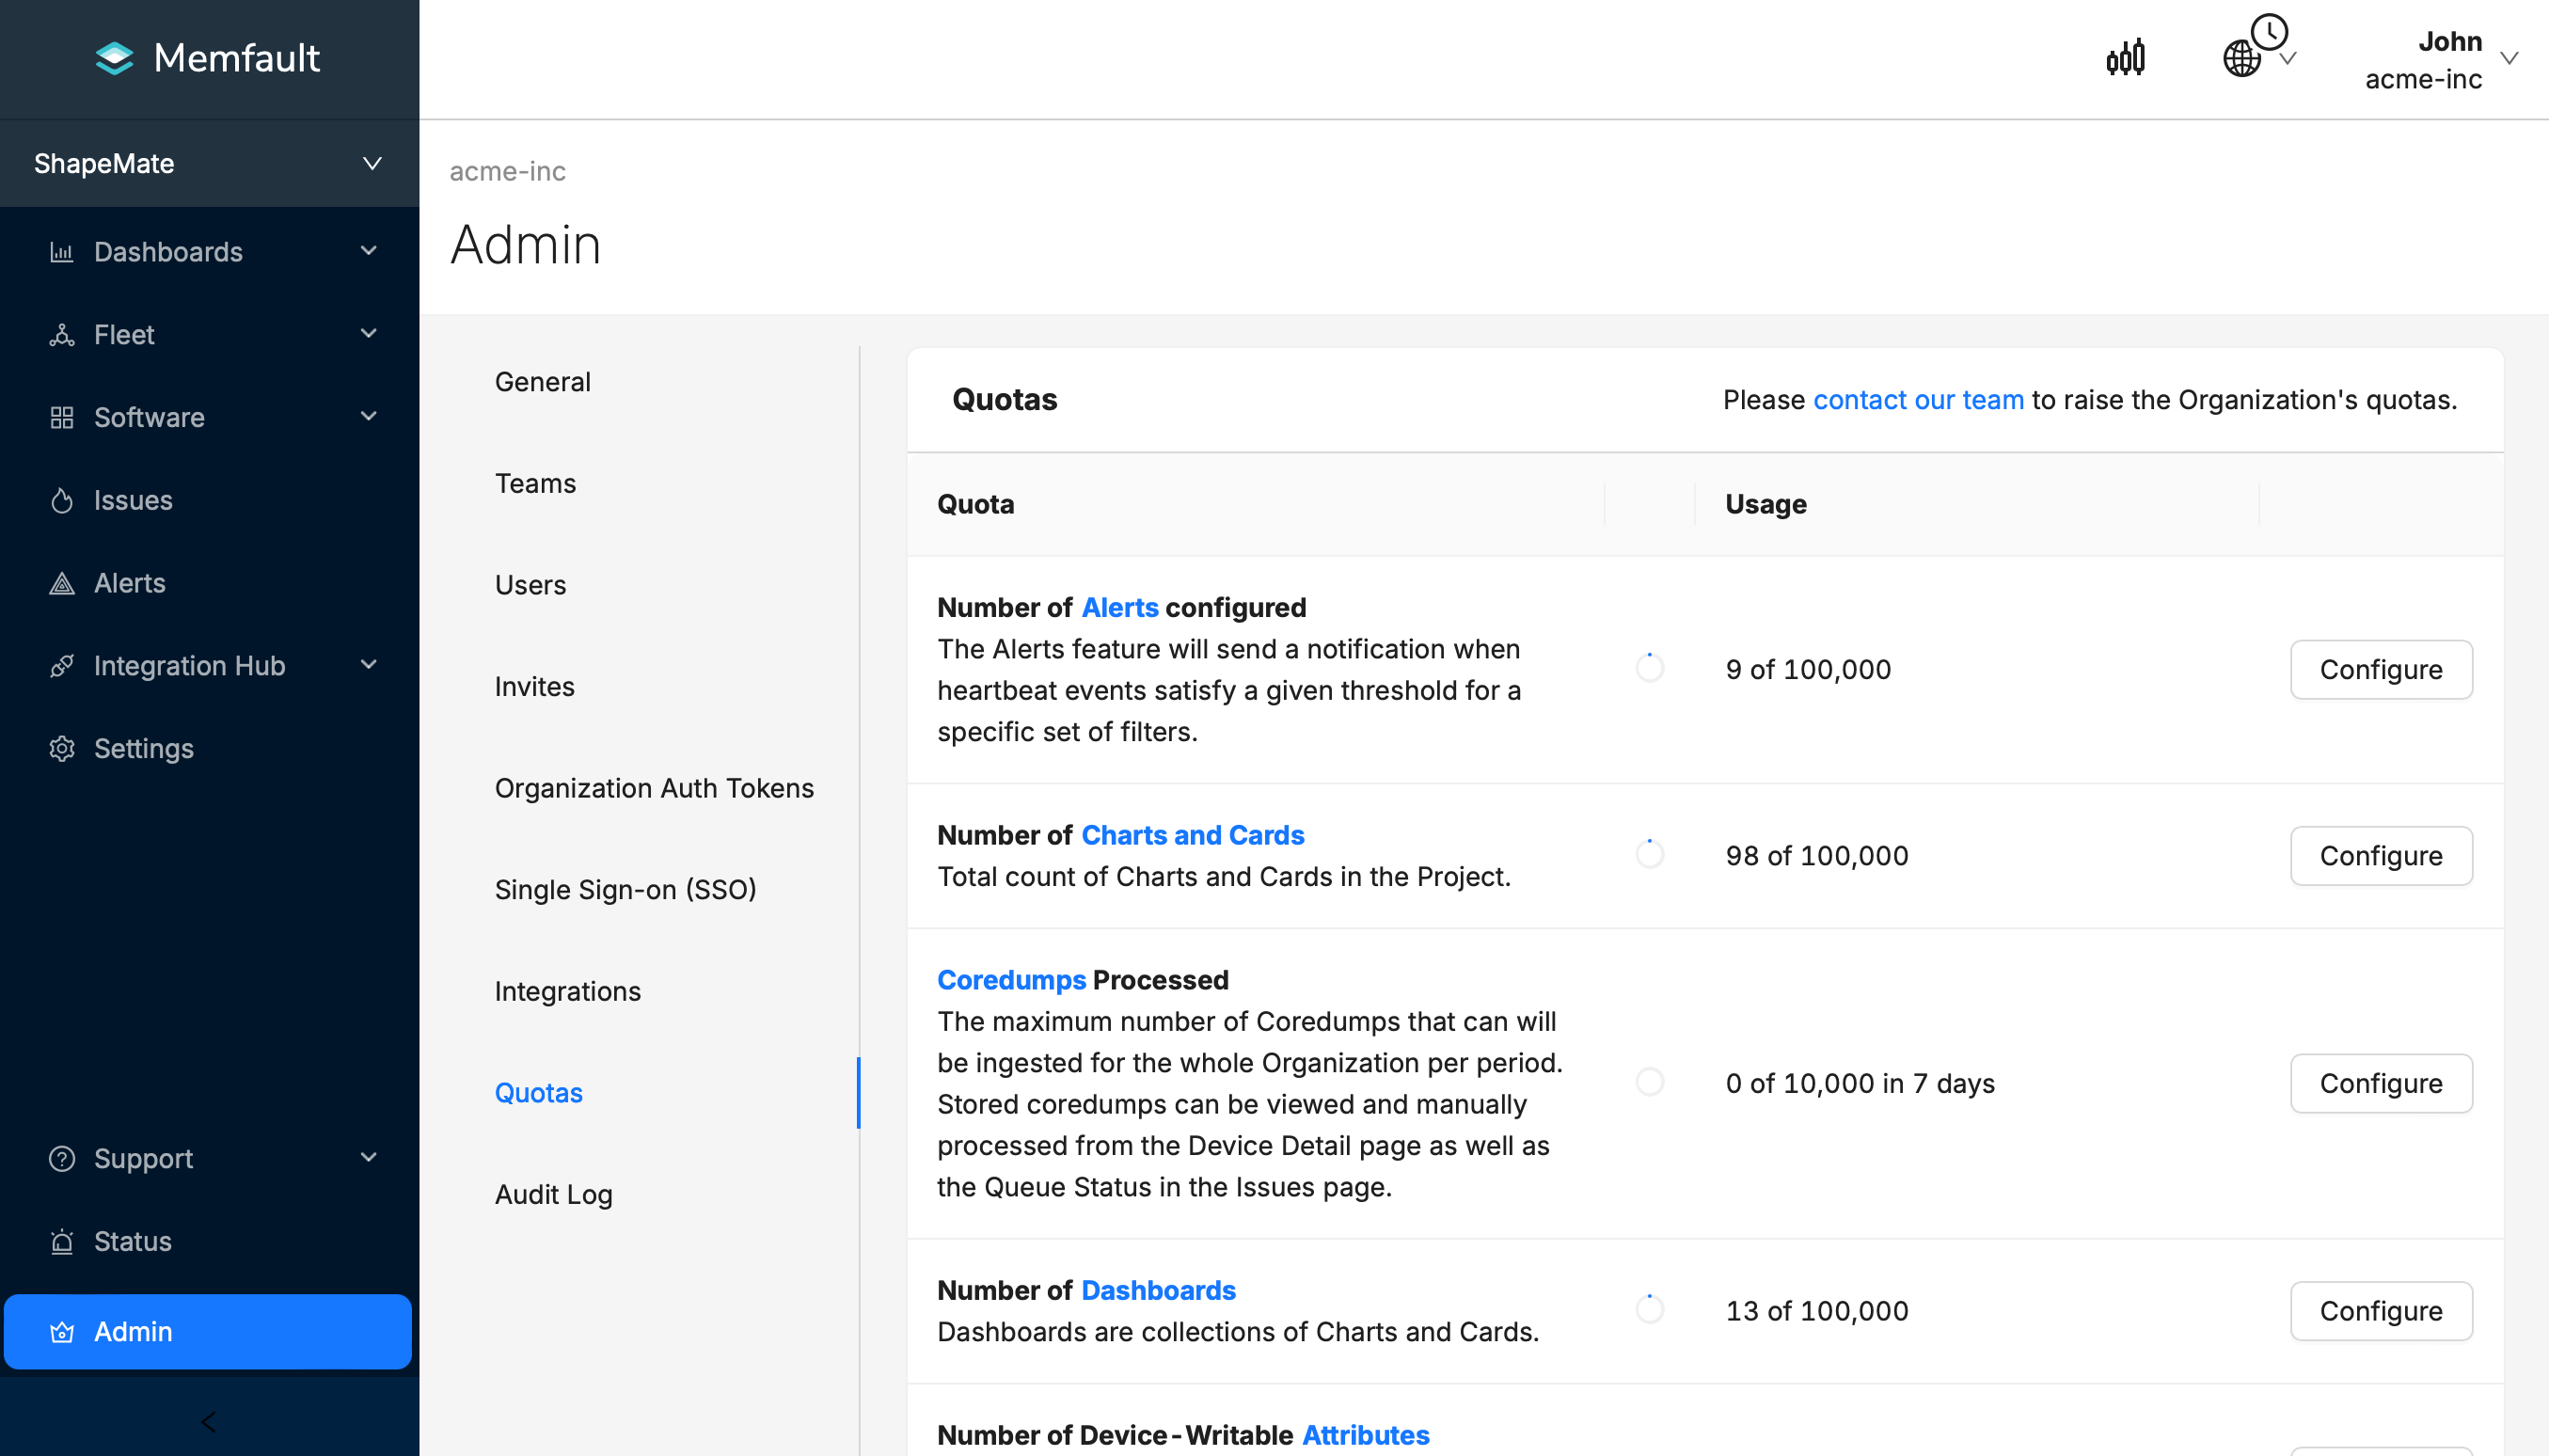This screenshot has height=1456, width=2549.
Task: Click the Alerts usage progress circle
Action: coord(1648,668)
